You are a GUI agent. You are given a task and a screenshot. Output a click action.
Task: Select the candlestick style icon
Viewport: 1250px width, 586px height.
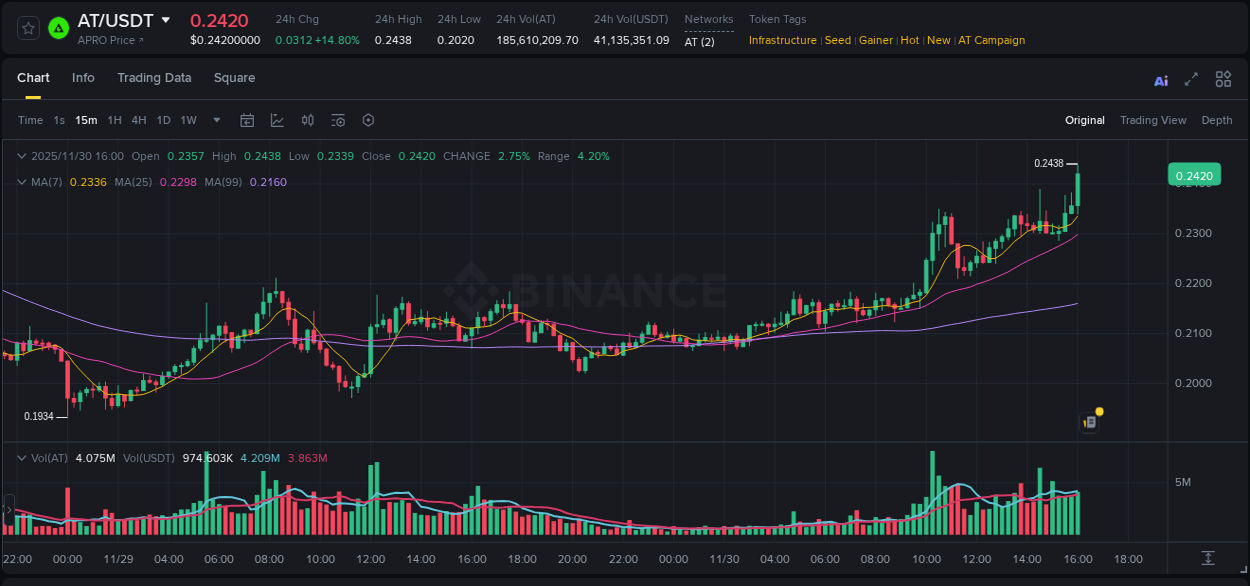click(307, 120)
